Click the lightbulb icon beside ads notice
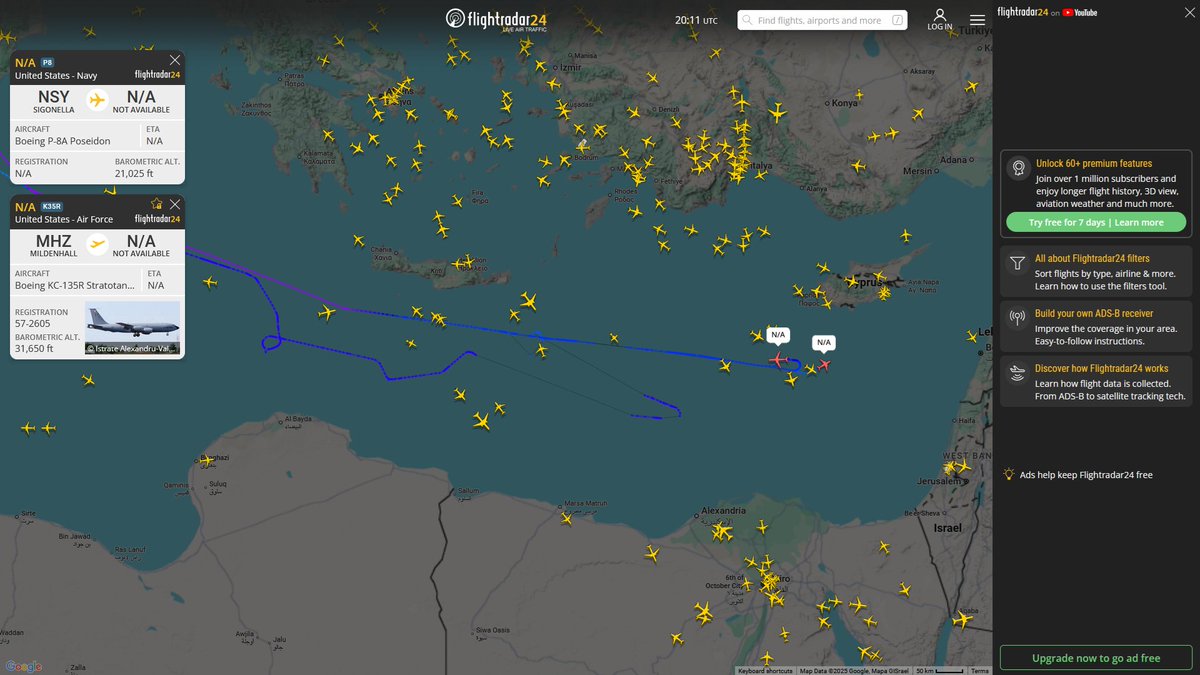The height and width of the screenshot is (675, 1200). coord(1009,474)
